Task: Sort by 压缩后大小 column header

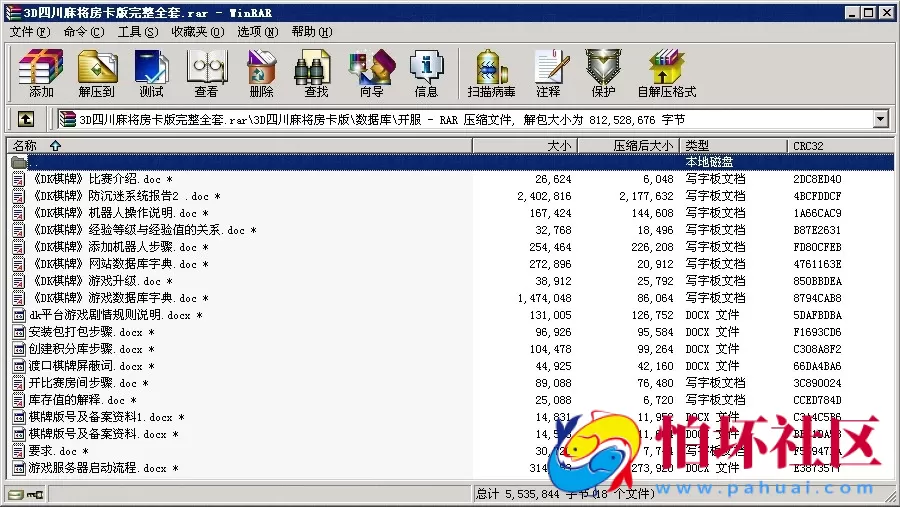Action: [628, 146]
